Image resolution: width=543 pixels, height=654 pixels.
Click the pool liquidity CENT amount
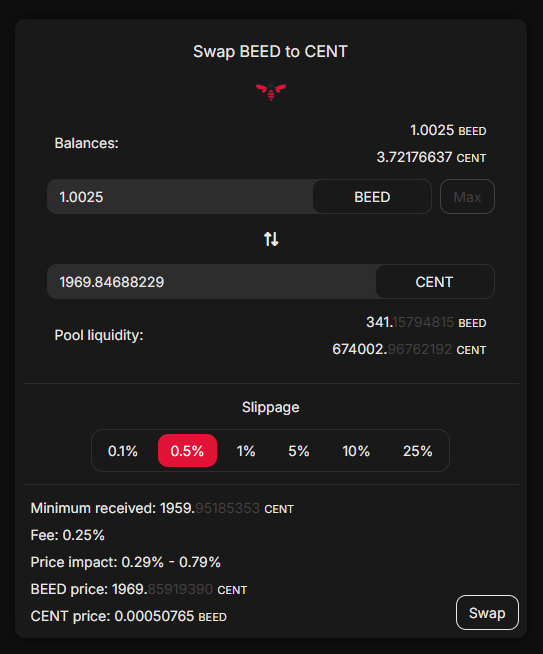coord(409,349)
